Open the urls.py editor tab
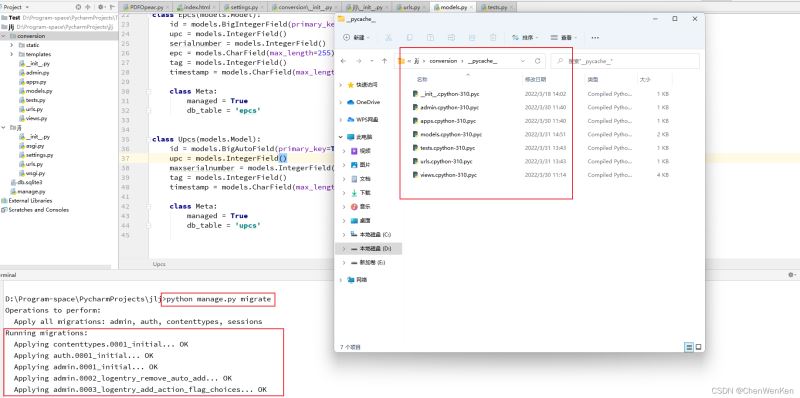 [411, 8]
